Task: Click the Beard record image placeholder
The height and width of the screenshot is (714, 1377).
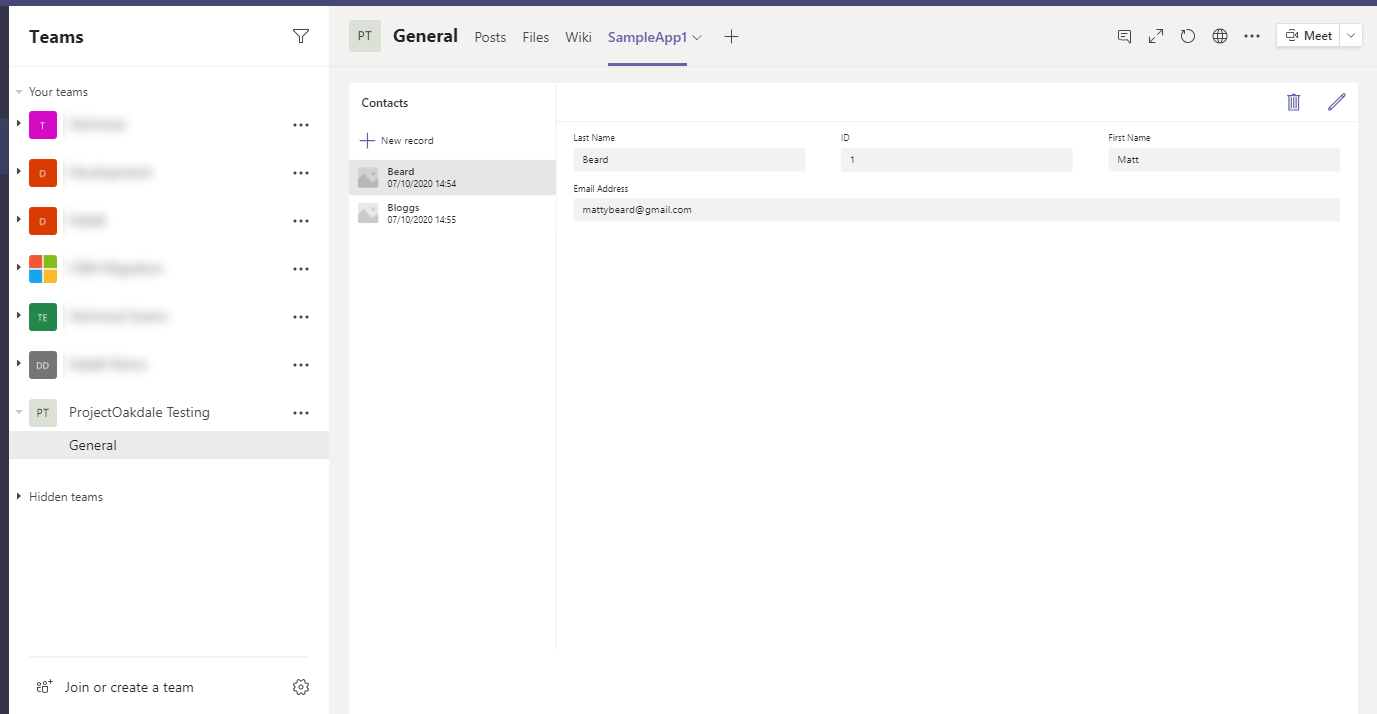Action: point(368,178)
